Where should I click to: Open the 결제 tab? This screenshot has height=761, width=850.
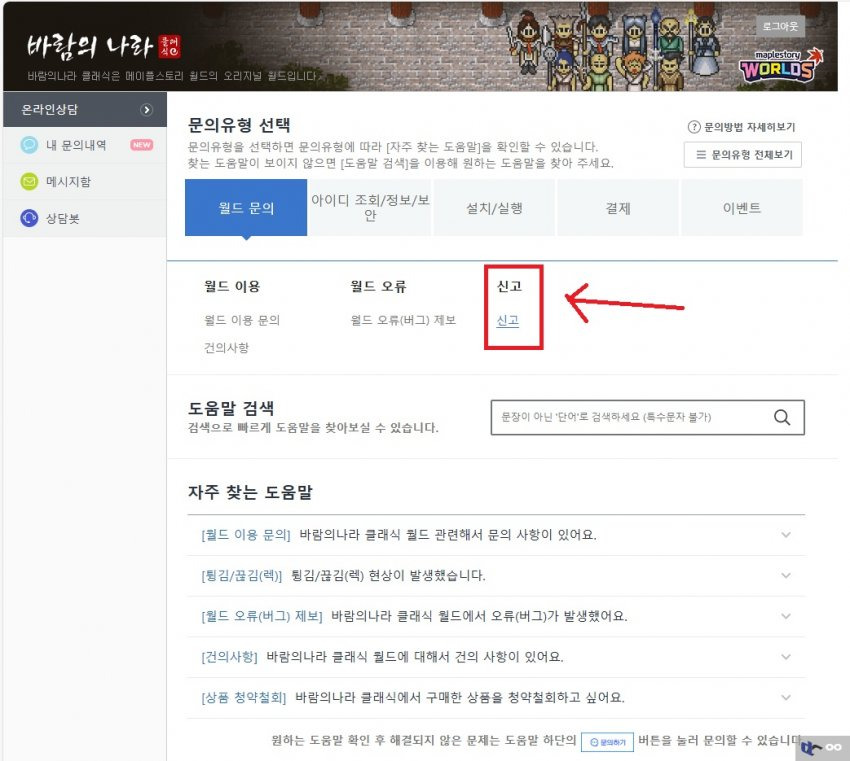(x=618, y=208)
